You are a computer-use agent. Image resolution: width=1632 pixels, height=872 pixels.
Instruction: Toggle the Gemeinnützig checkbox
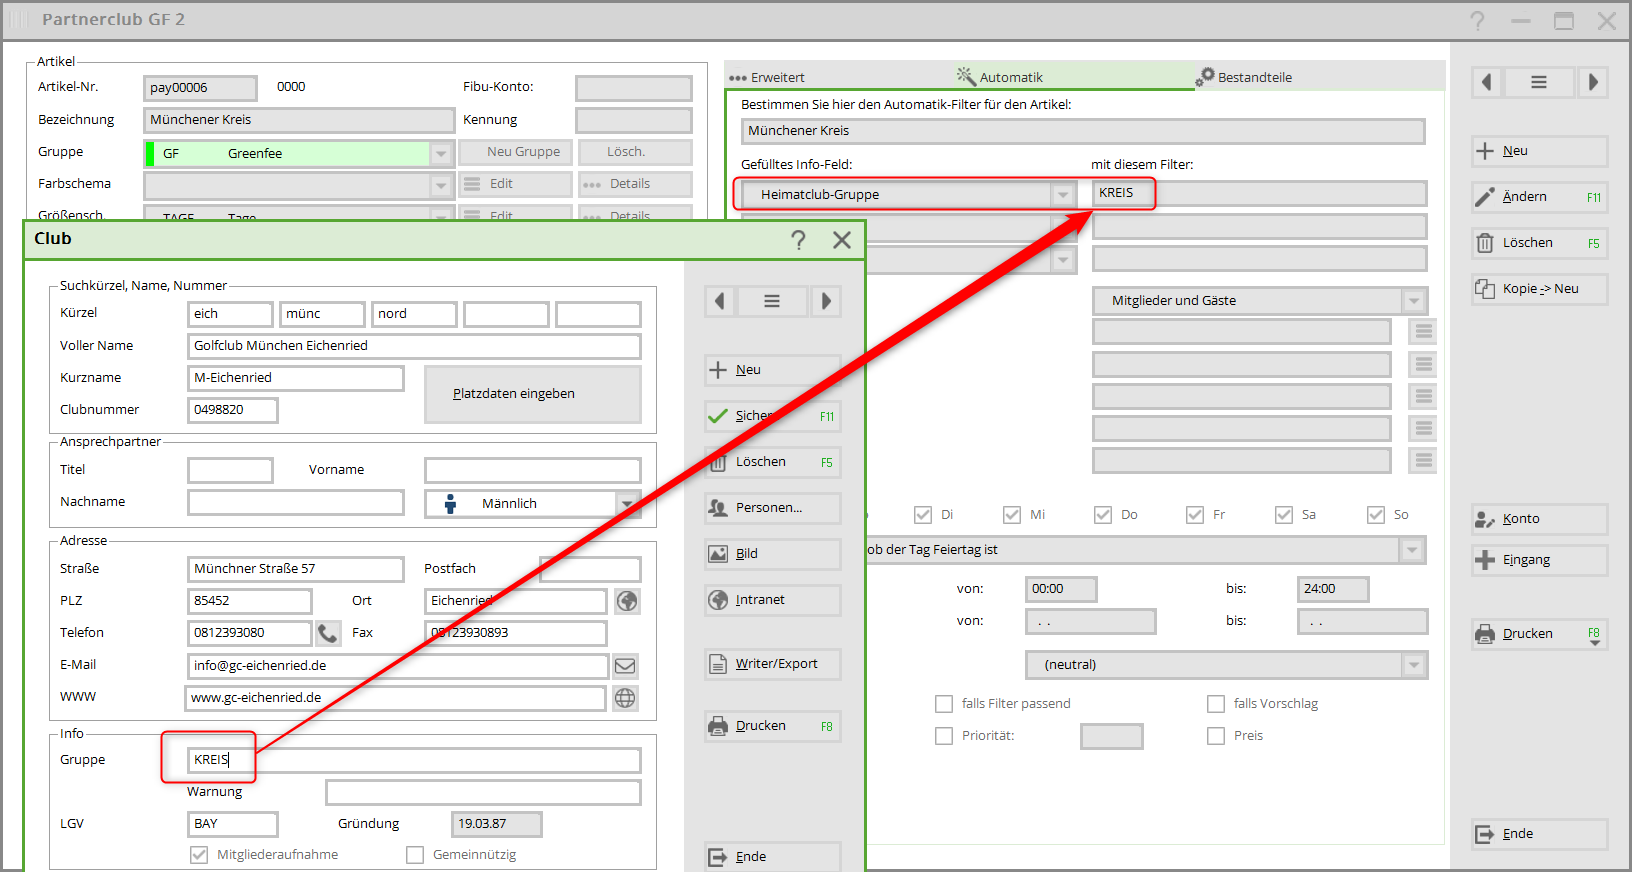[415, 855]
